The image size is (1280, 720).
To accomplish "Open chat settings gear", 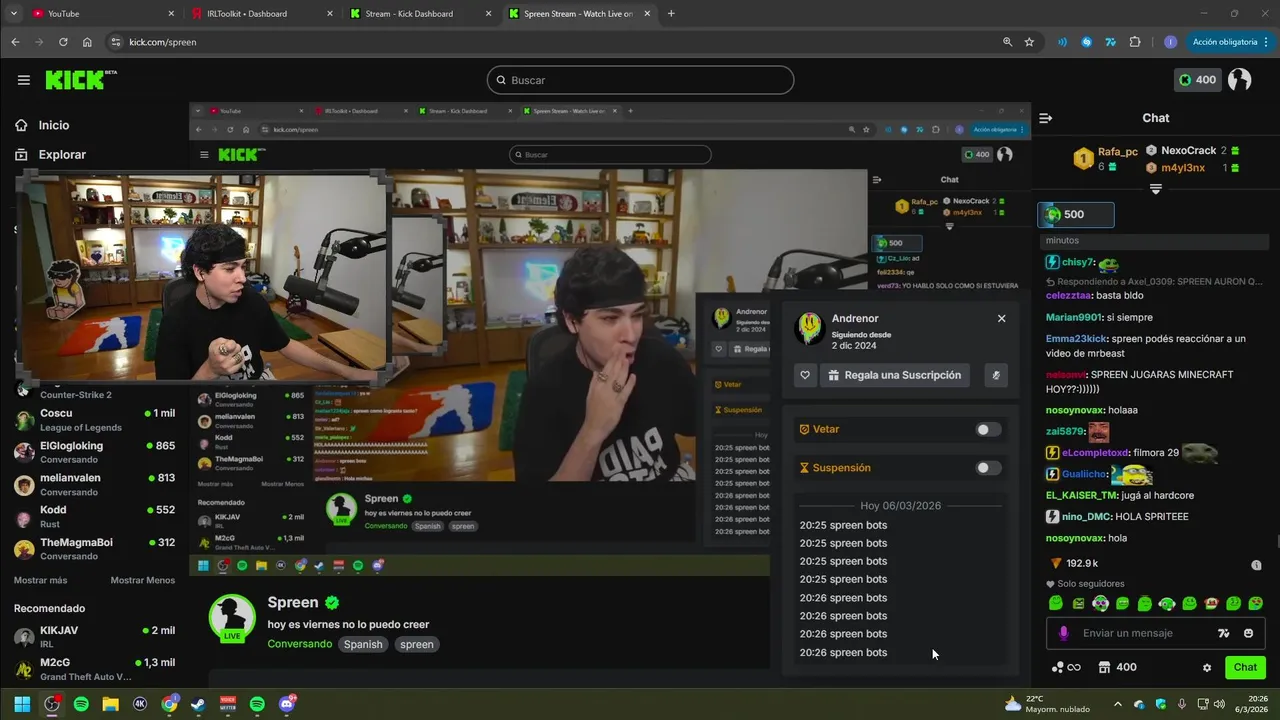I will point(1207,667).
